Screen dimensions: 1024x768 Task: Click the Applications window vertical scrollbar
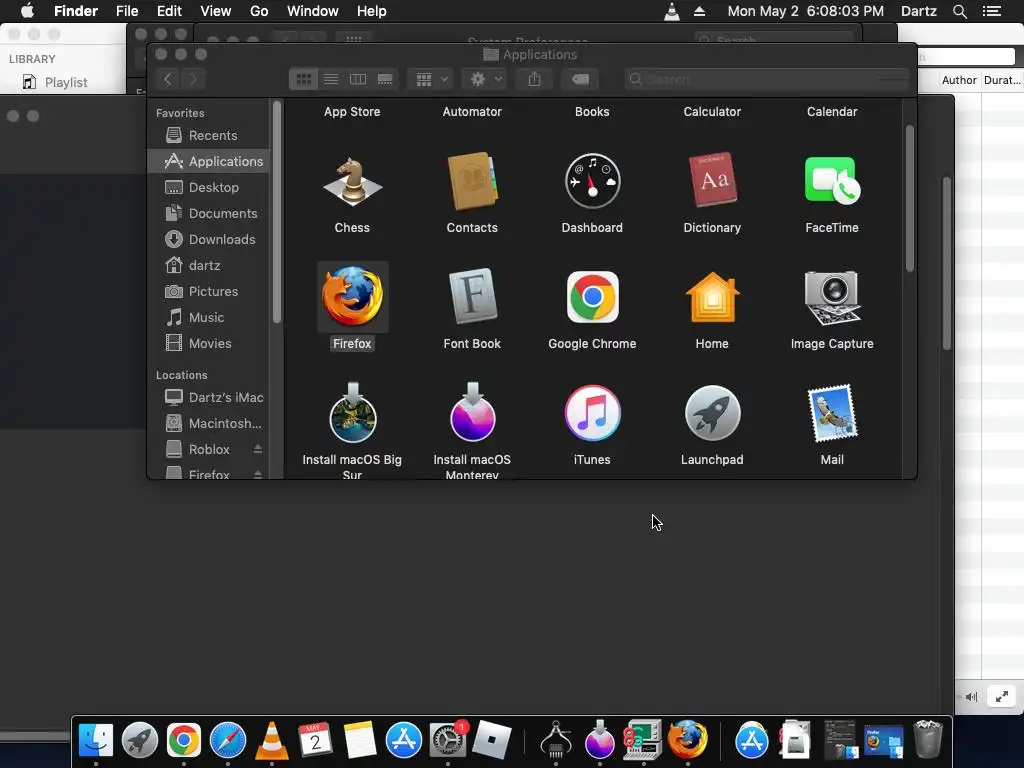(910, 199)
